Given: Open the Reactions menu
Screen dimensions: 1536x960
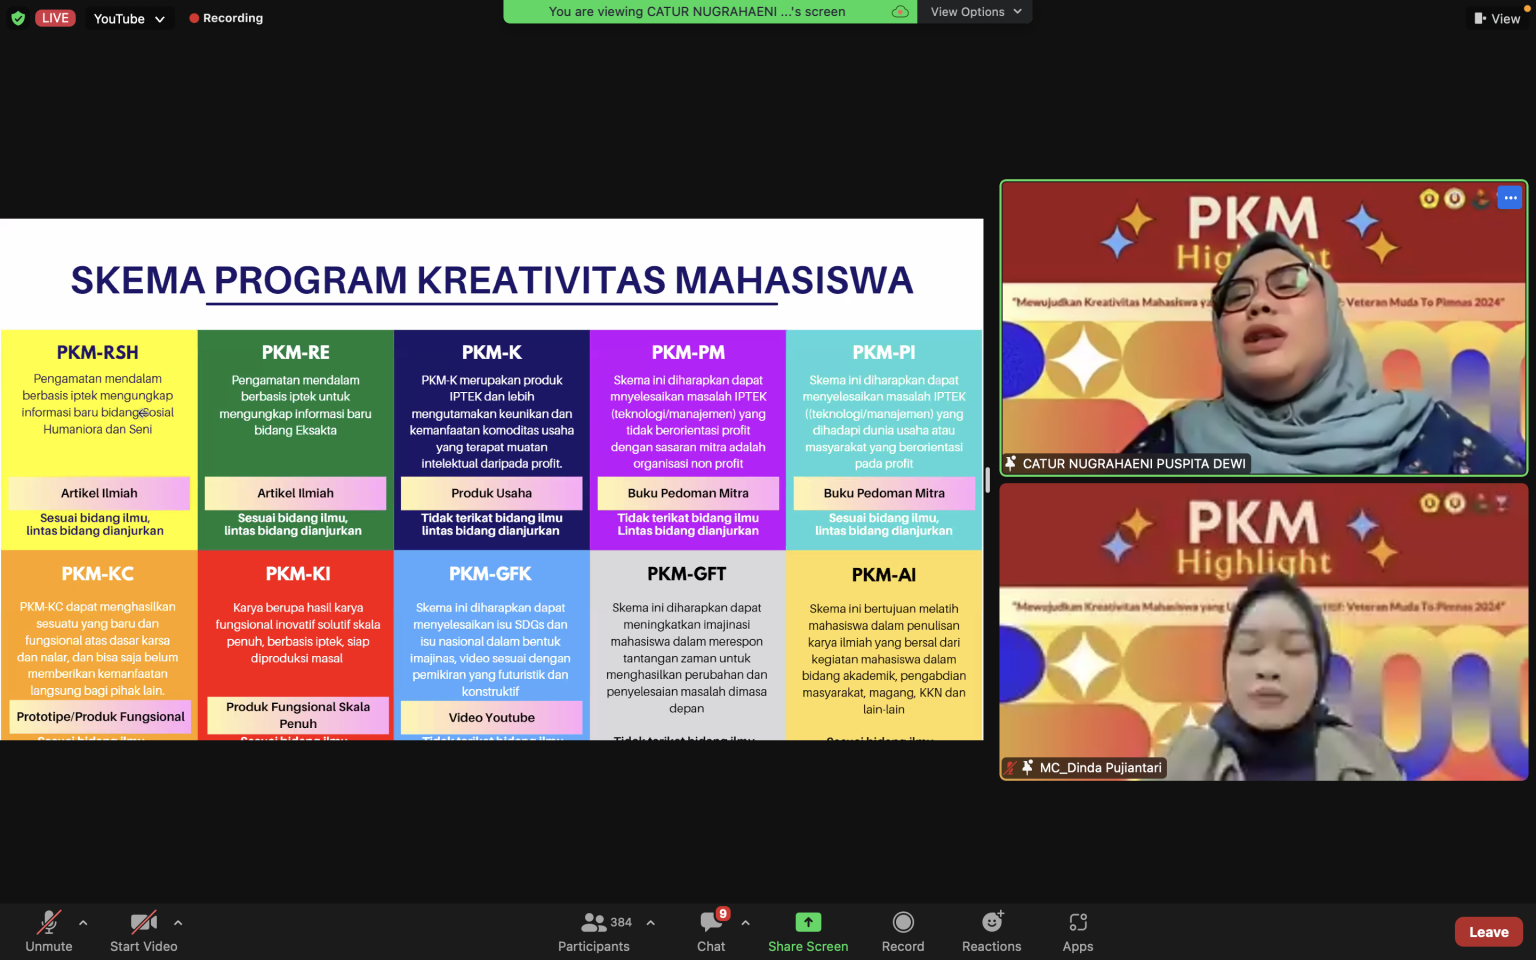Looking at the screenshot, I should tap(990, 922).
